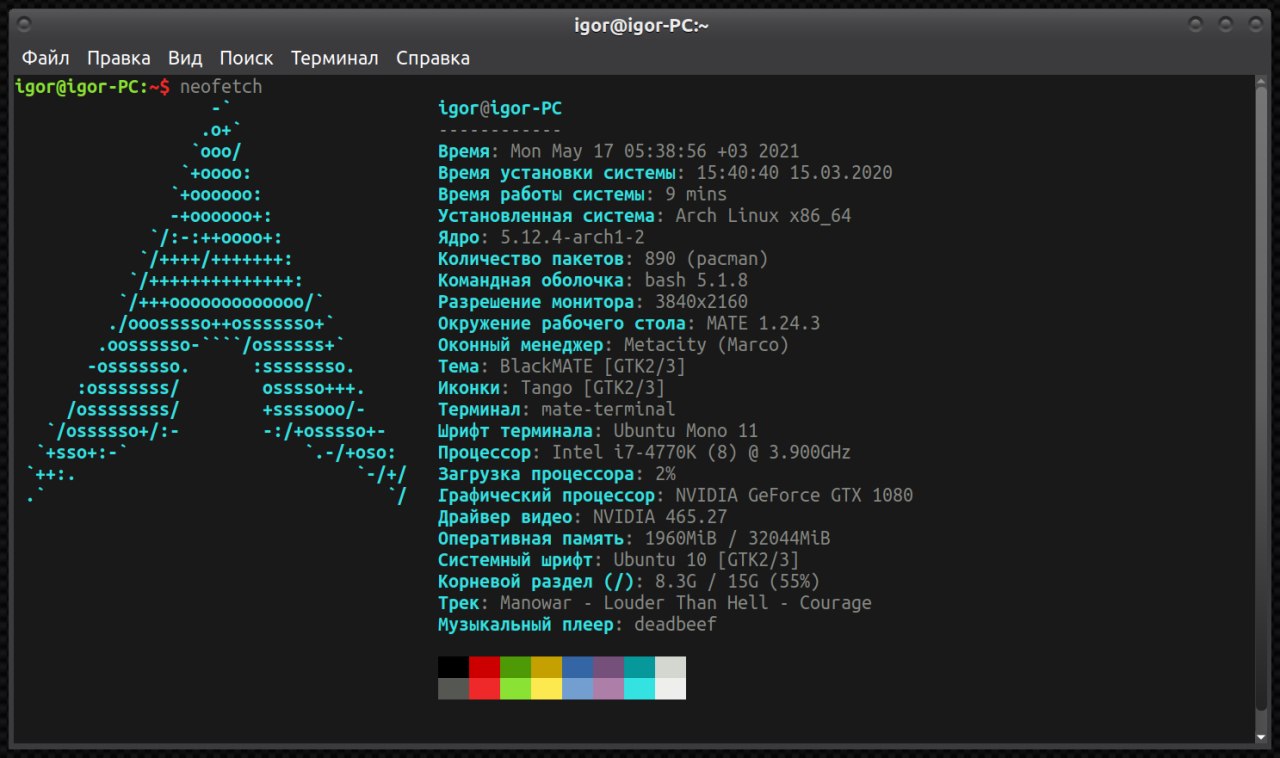
Task: Open the Справка menu
Action: click(433, 58)
